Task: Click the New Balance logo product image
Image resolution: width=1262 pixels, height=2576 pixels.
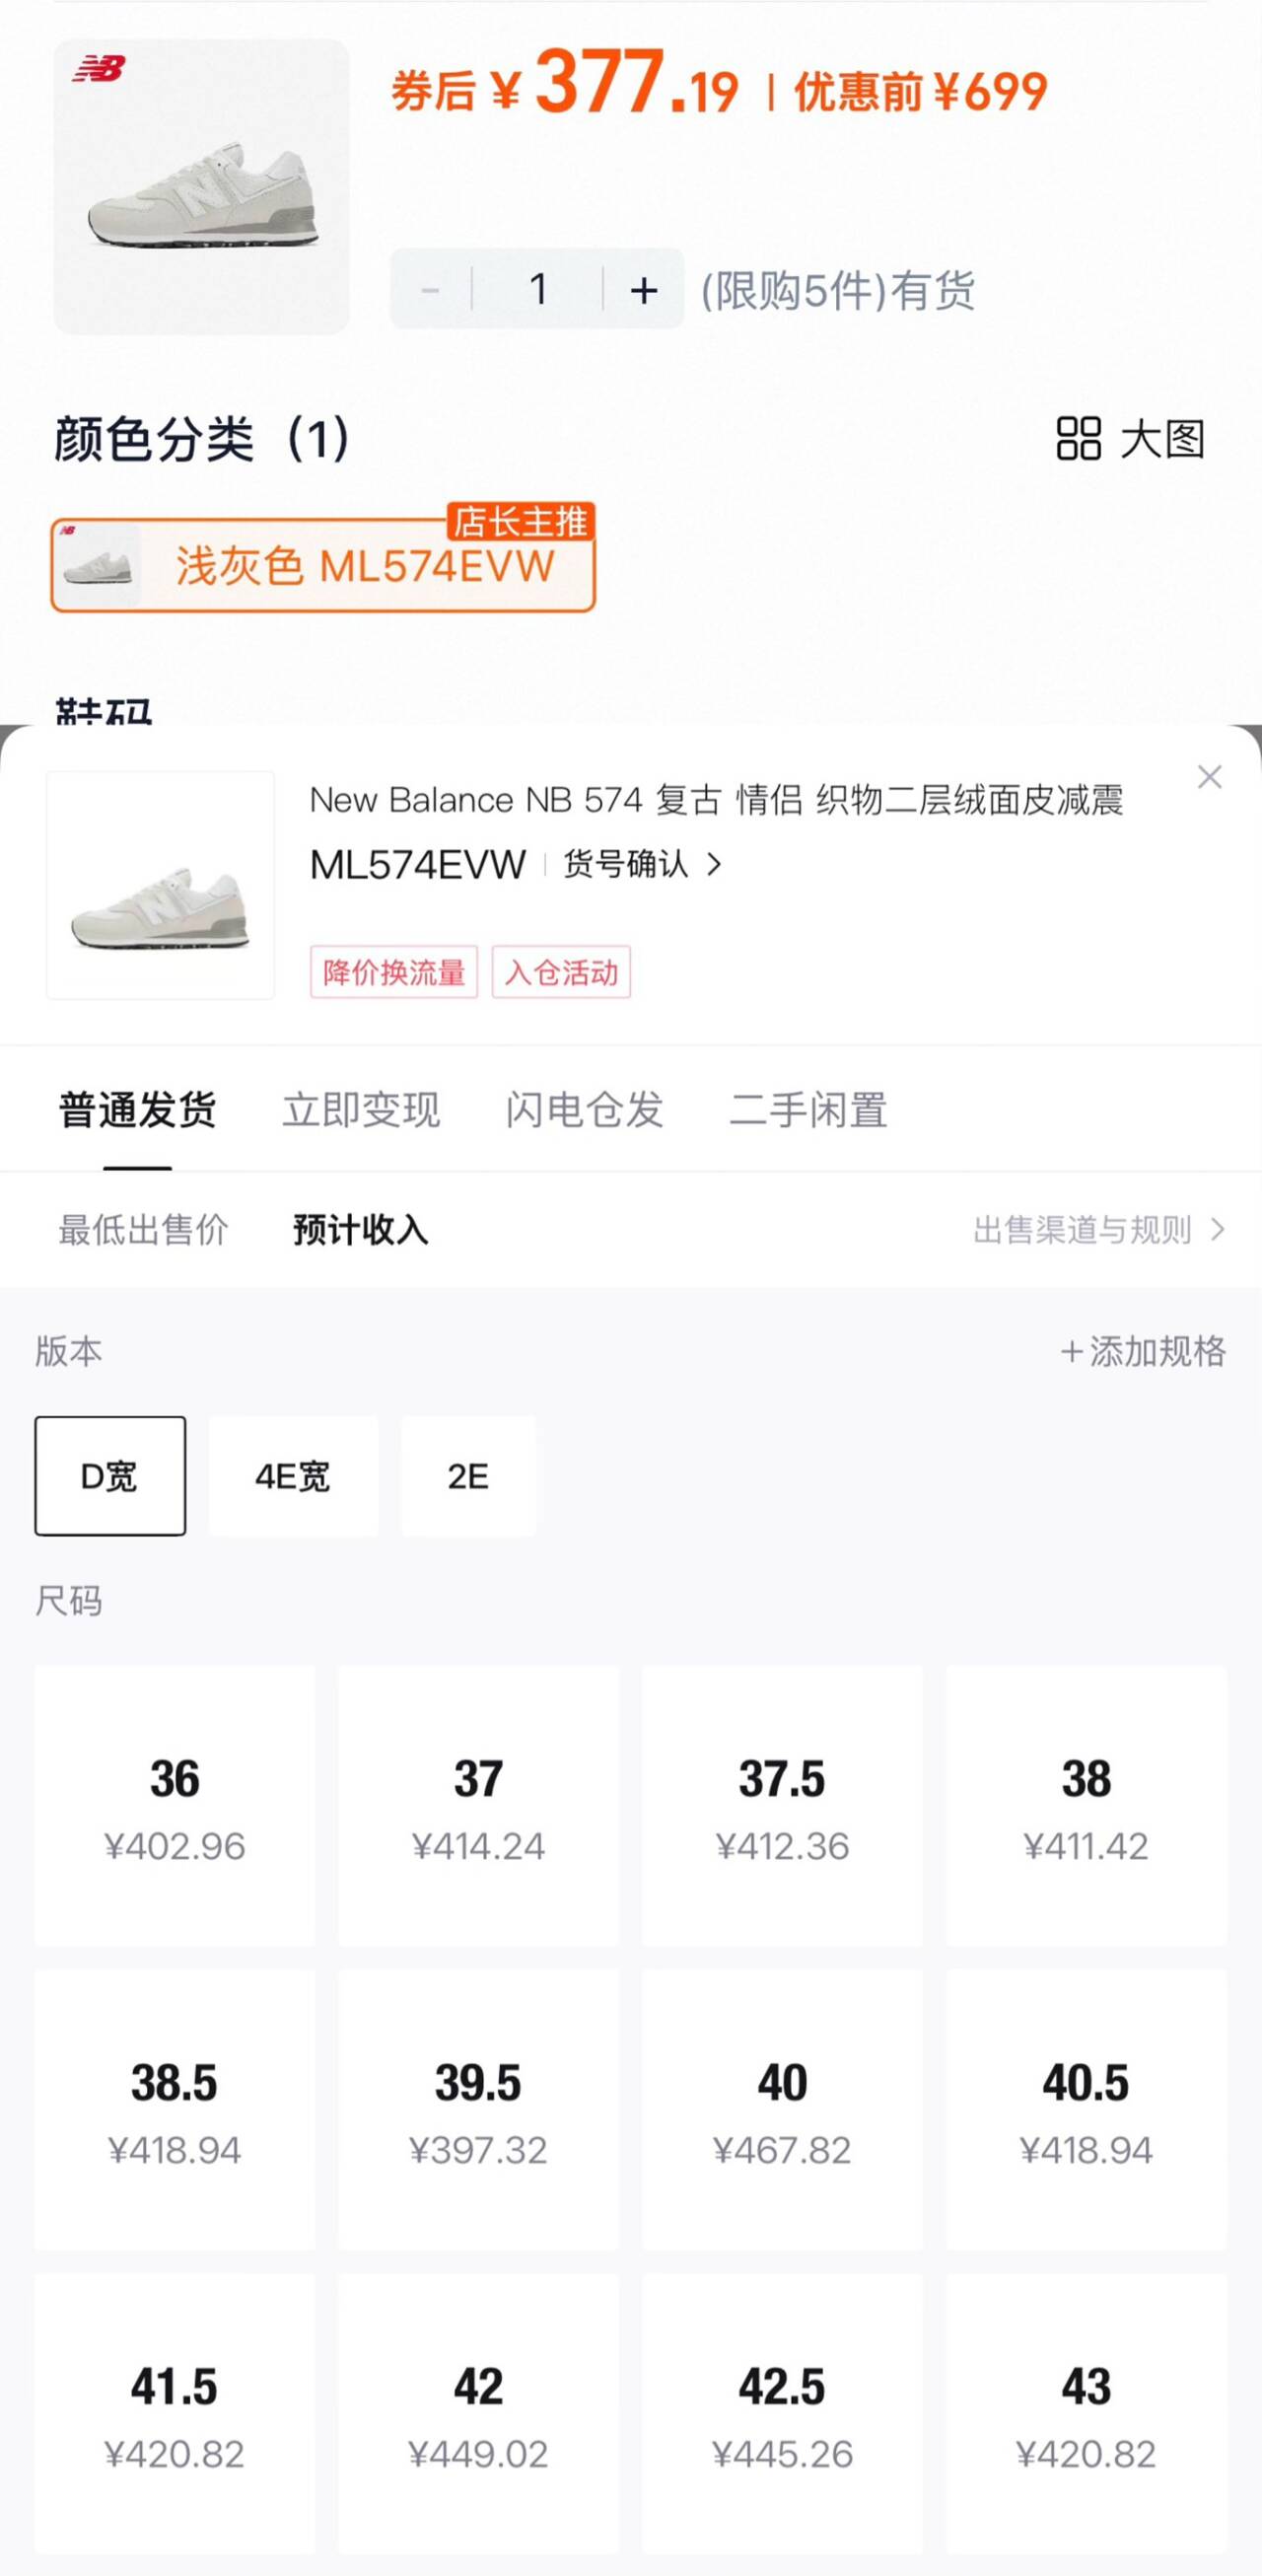Action: point(201,186)
